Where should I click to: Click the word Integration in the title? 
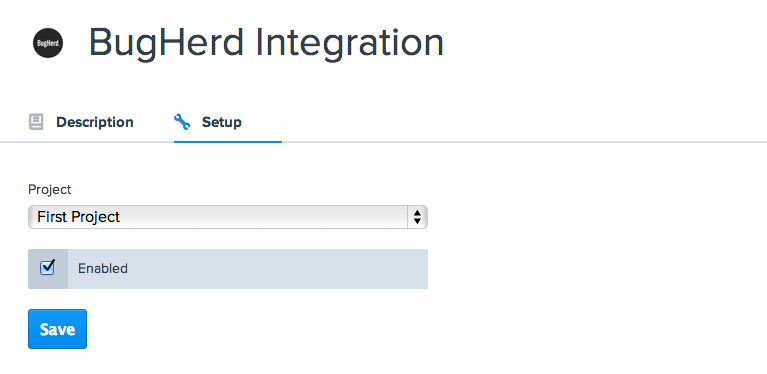pyautogui.click(x=349, y=43)
